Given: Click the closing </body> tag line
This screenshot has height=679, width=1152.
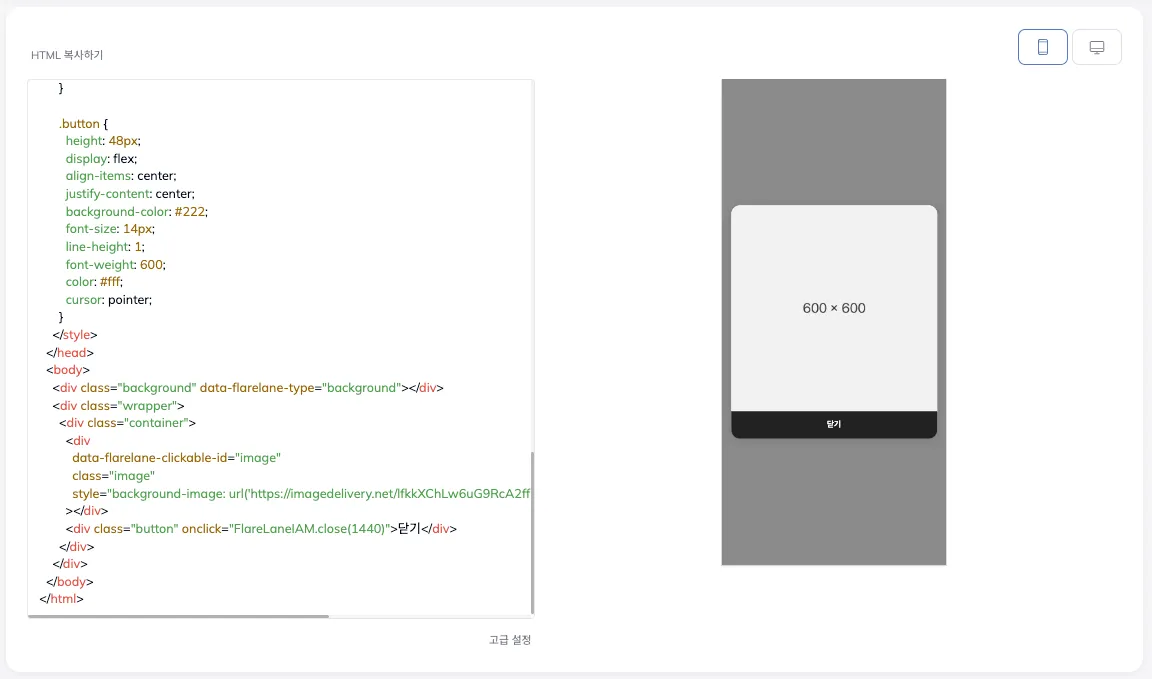Looking at the screenshot, I should [70, 582].
